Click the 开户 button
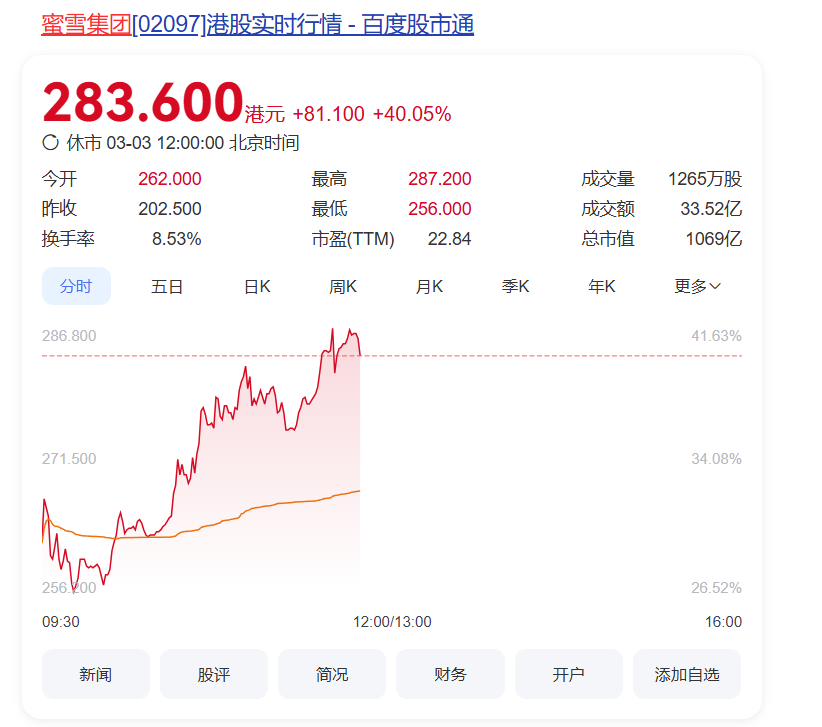 [569, 674]
